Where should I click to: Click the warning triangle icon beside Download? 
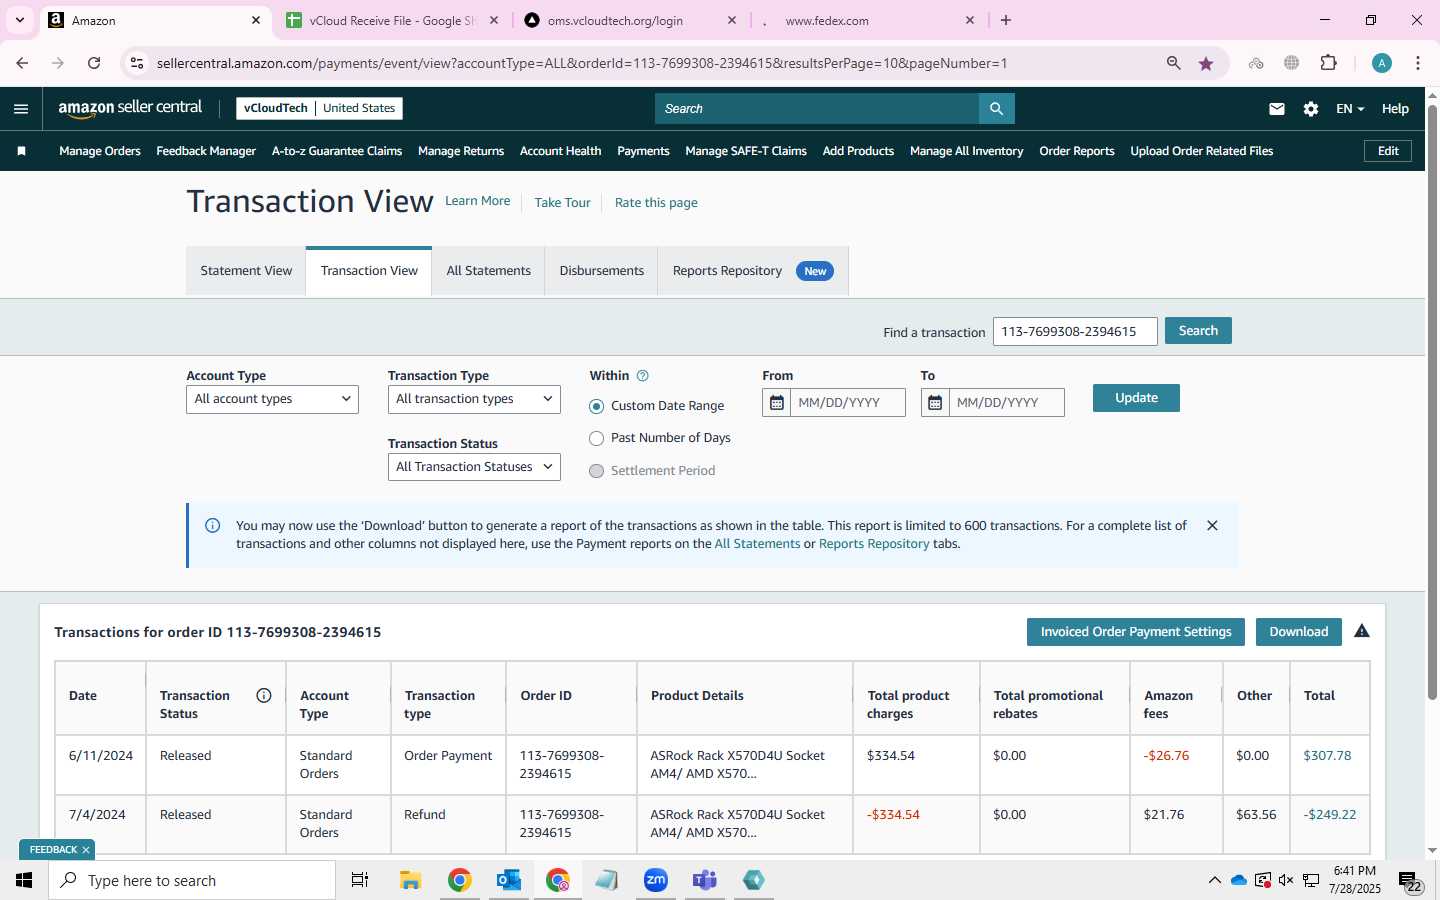(1362, 631)
